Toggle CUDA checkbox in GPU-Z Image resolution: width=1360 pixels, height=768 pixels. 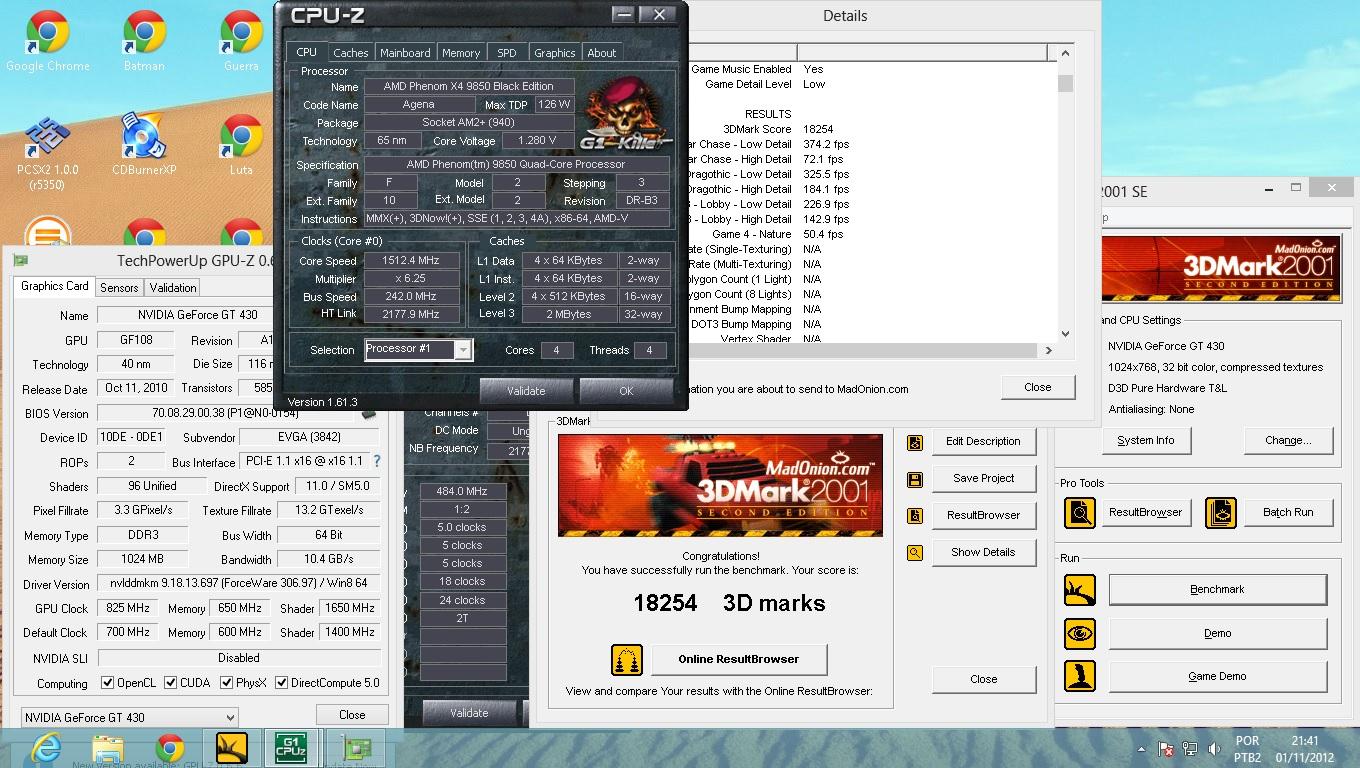click(169, 683)
